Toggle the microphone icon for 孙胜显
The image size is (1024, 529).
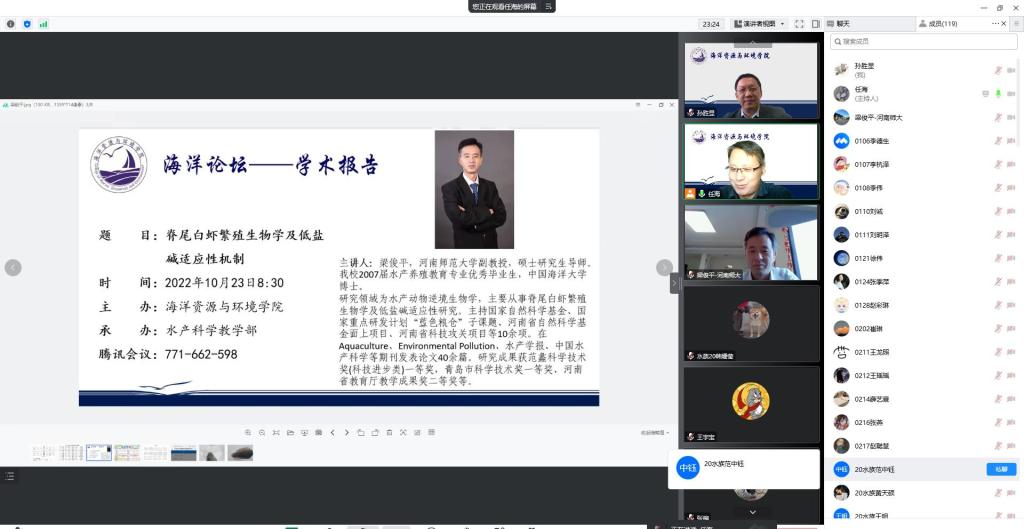click(x=997, y=70)
